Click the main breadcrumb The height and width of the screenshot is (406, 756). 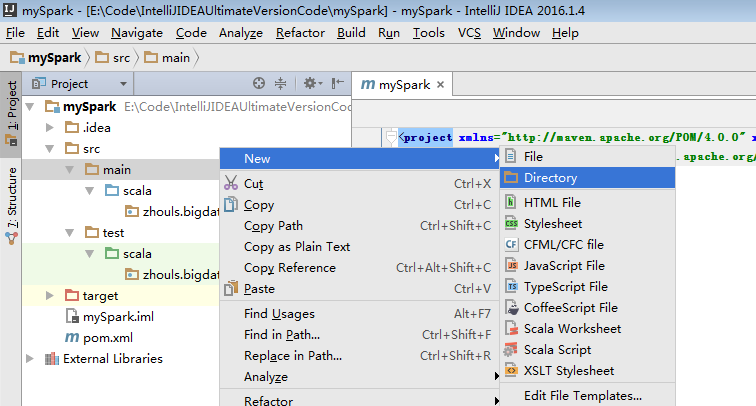click(x=167, y=58)
